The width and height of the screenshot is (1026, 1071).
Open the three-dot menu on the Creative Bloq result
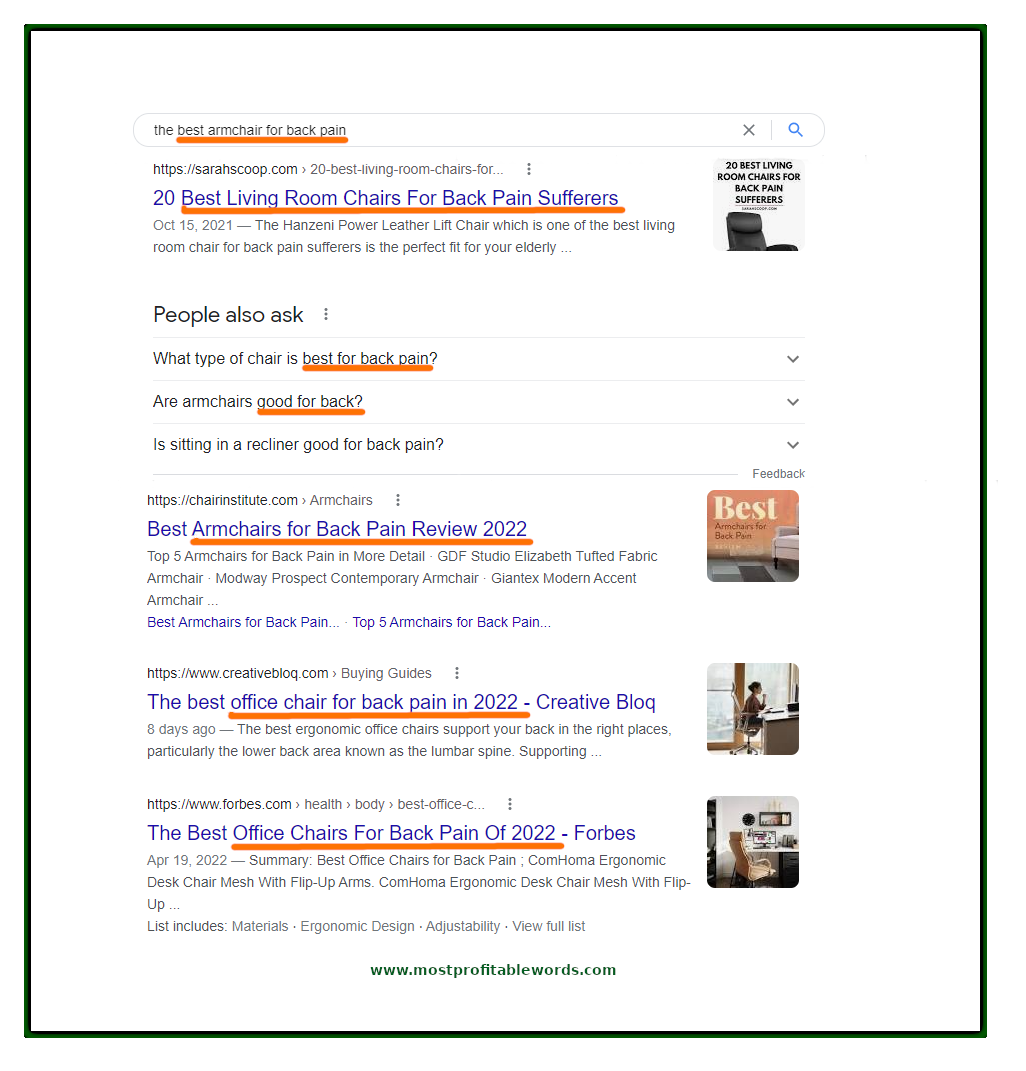click(x=457, y=673)
